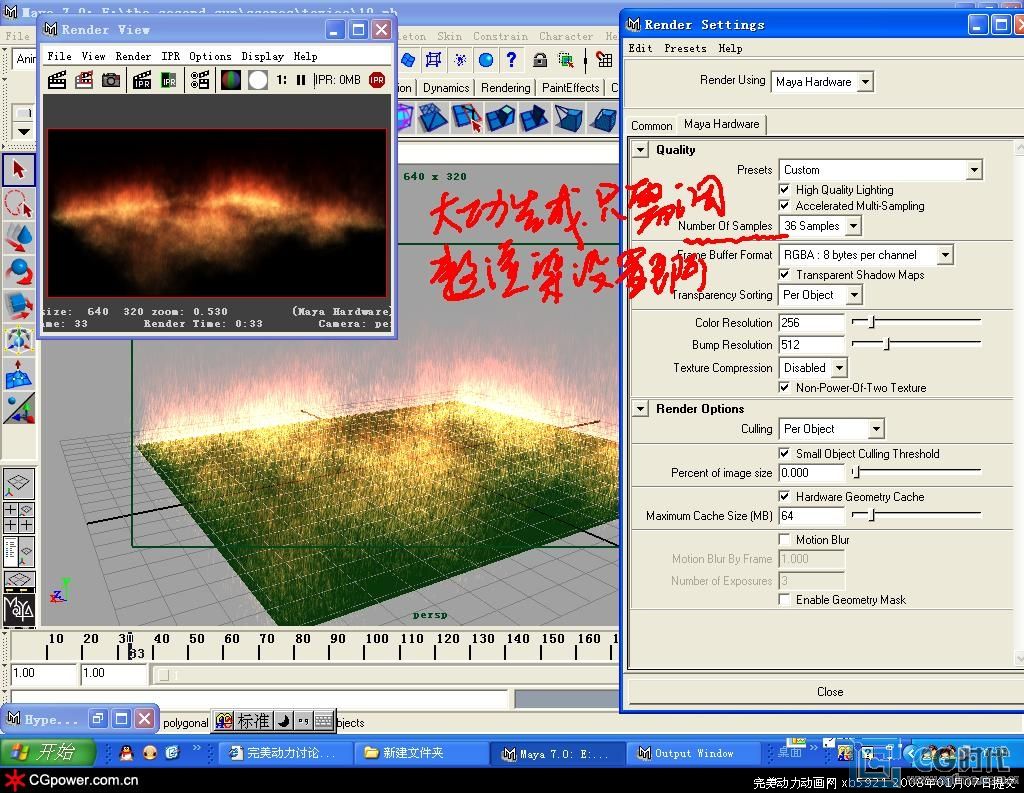1024x793 pixels.
Task: Open the Render Using dropdown
Action: click(822, 82)
